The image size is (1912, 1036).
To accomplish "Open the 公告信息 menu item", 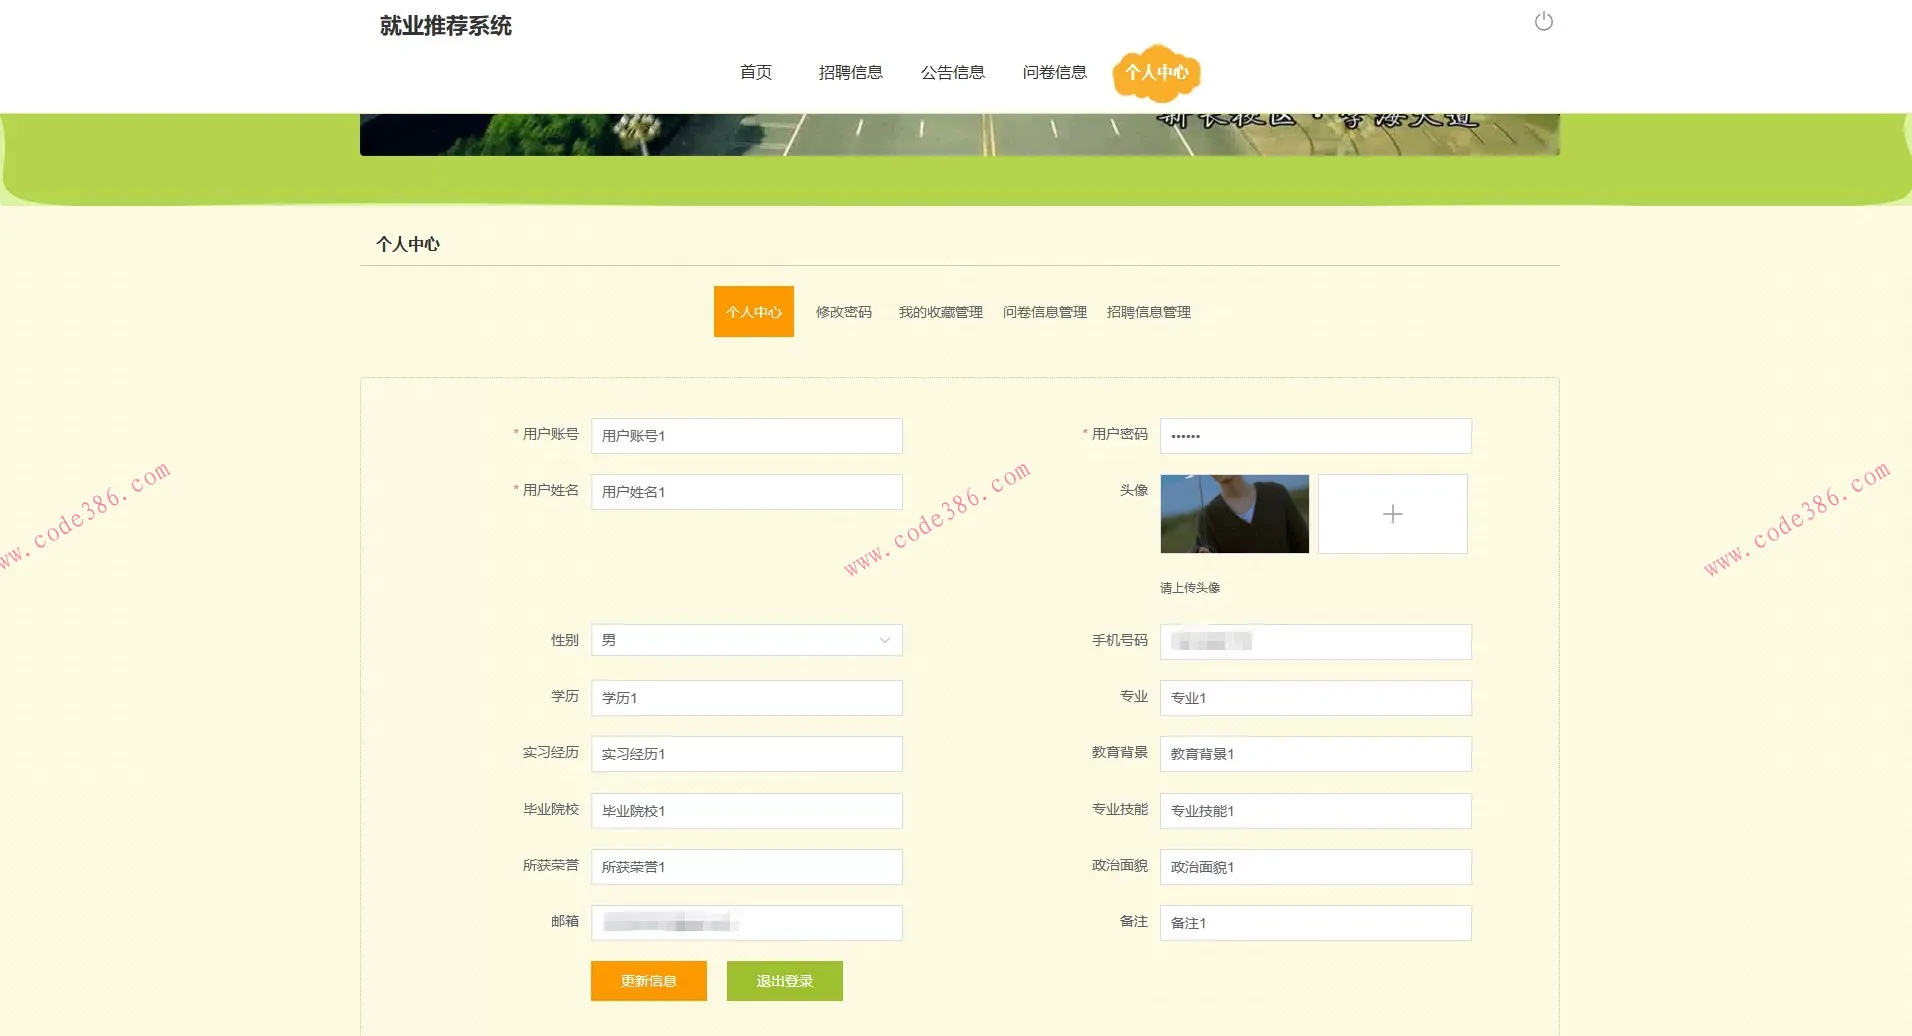I will 953,72.
